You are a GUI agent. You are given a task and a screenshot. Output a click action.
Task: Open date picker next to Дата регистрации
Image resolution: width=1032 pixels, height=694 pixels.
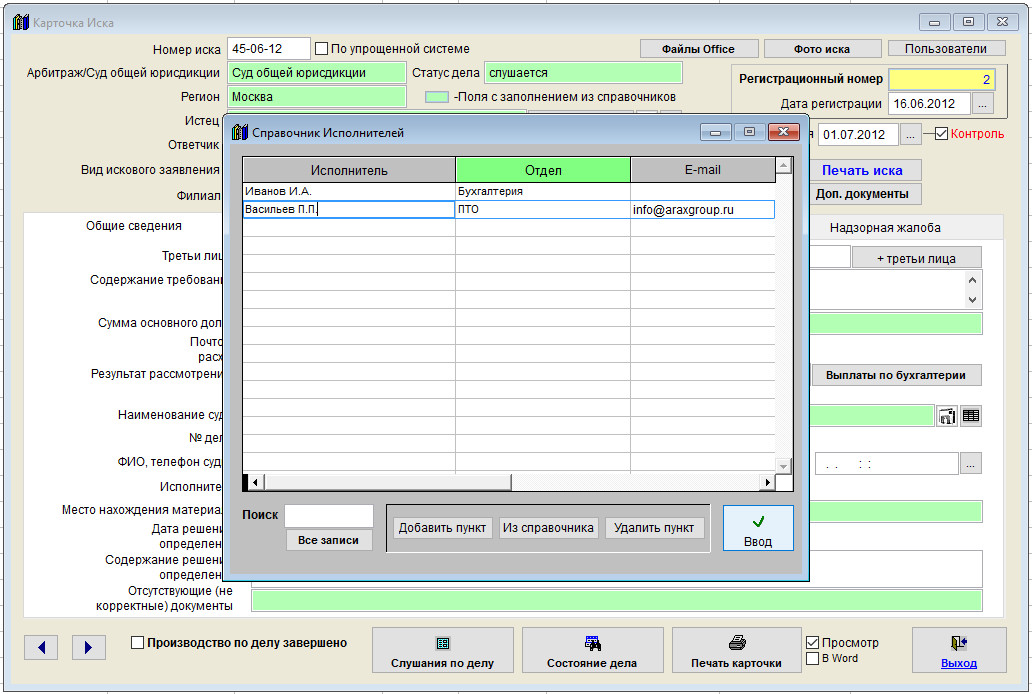click(x=983, y=104)
